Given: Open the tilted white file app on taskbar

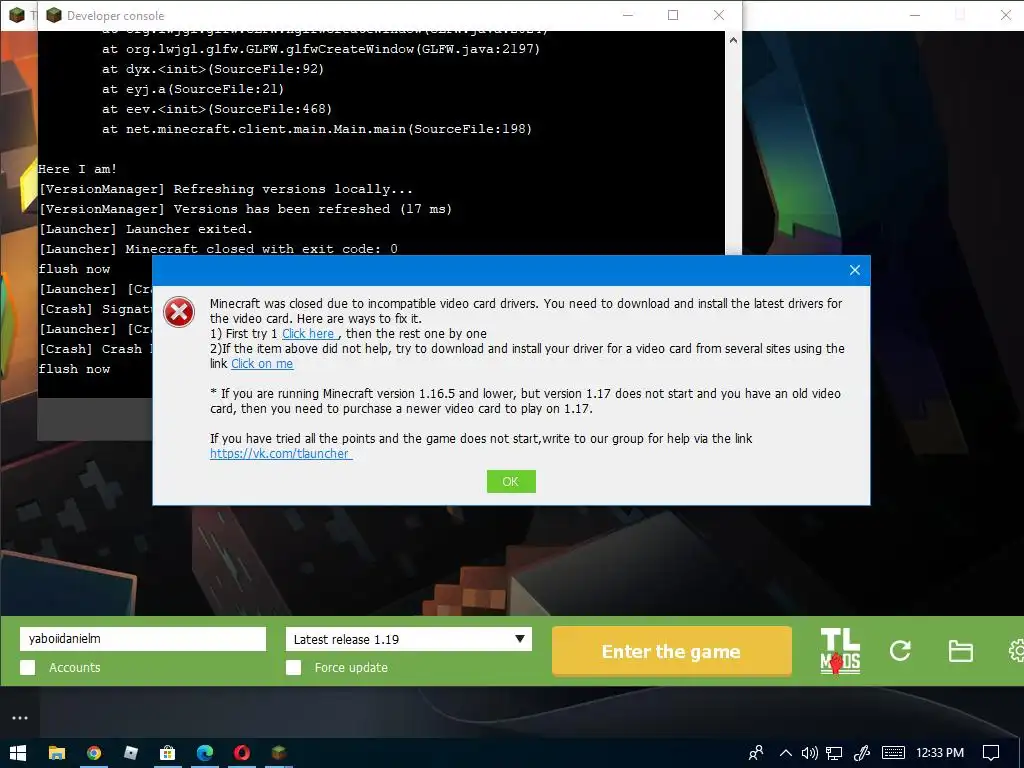Looking at the screenshot, I should pyautogui.click(x=131, y=753).
